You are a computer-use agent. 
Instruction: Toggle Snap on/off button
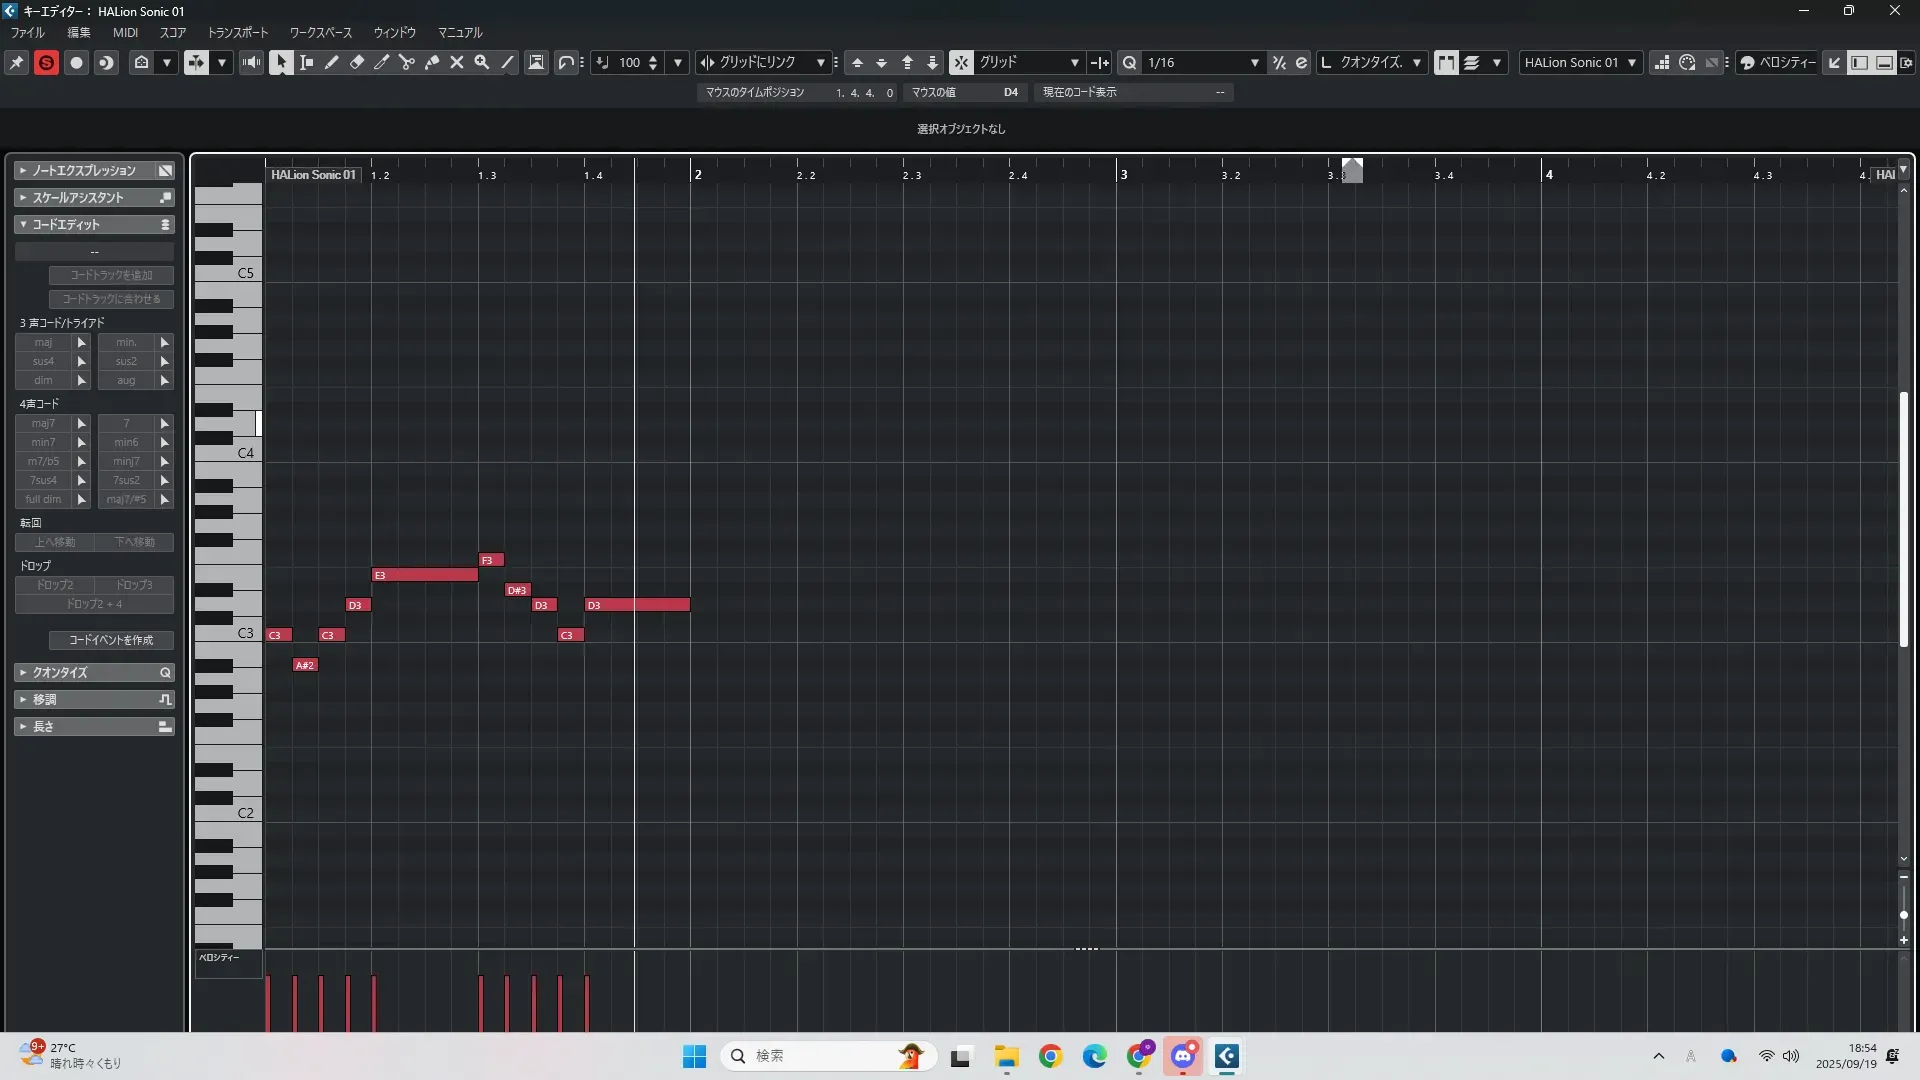tap(961, 62)
